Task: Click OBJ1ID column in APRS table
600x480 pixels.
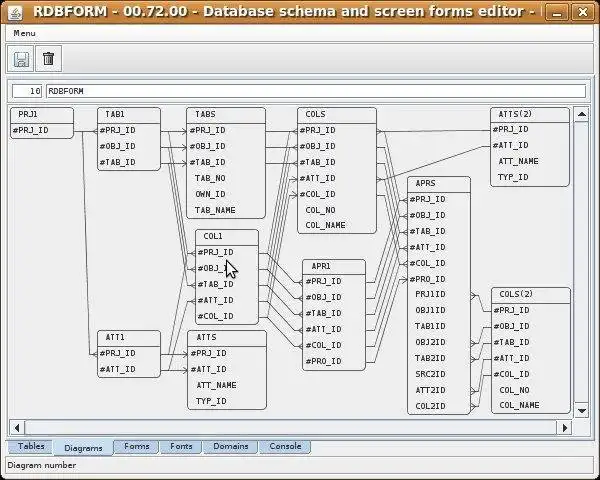Action: 430,310
